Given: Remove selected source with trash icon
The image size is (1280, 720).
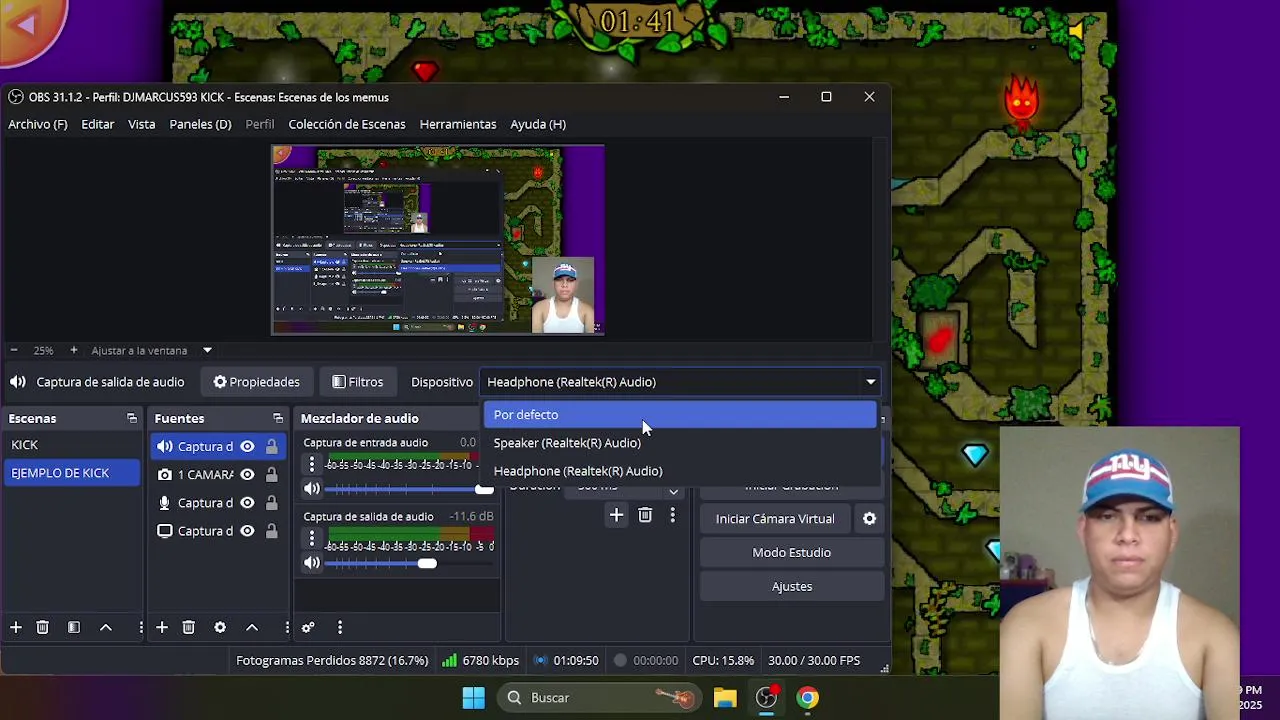Looking at the screenshot, I should pos(188,627).
